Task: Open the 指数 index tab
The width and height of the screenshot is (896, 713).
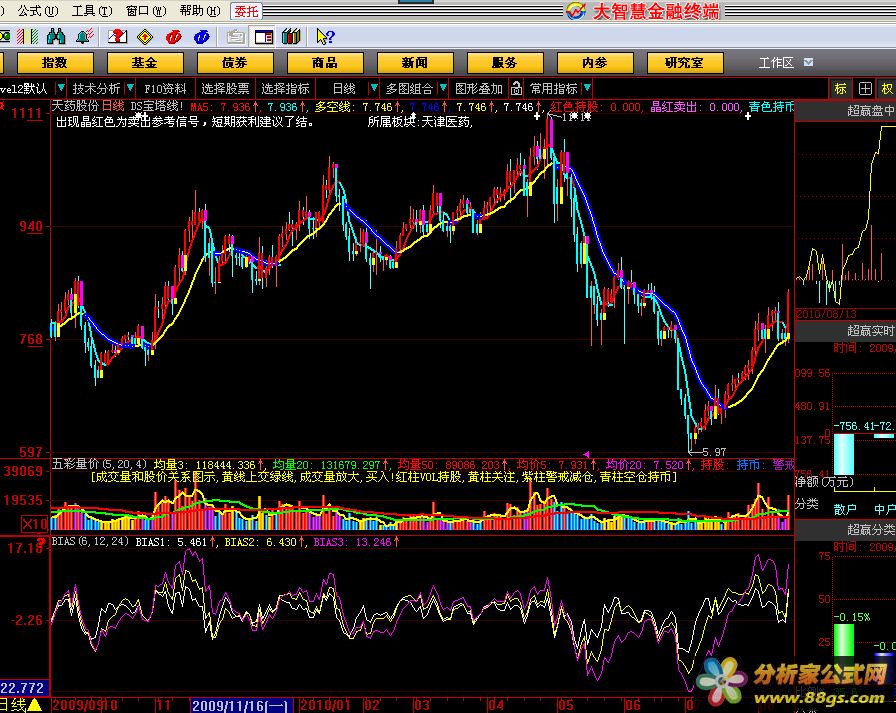Action: pos(55,63)
